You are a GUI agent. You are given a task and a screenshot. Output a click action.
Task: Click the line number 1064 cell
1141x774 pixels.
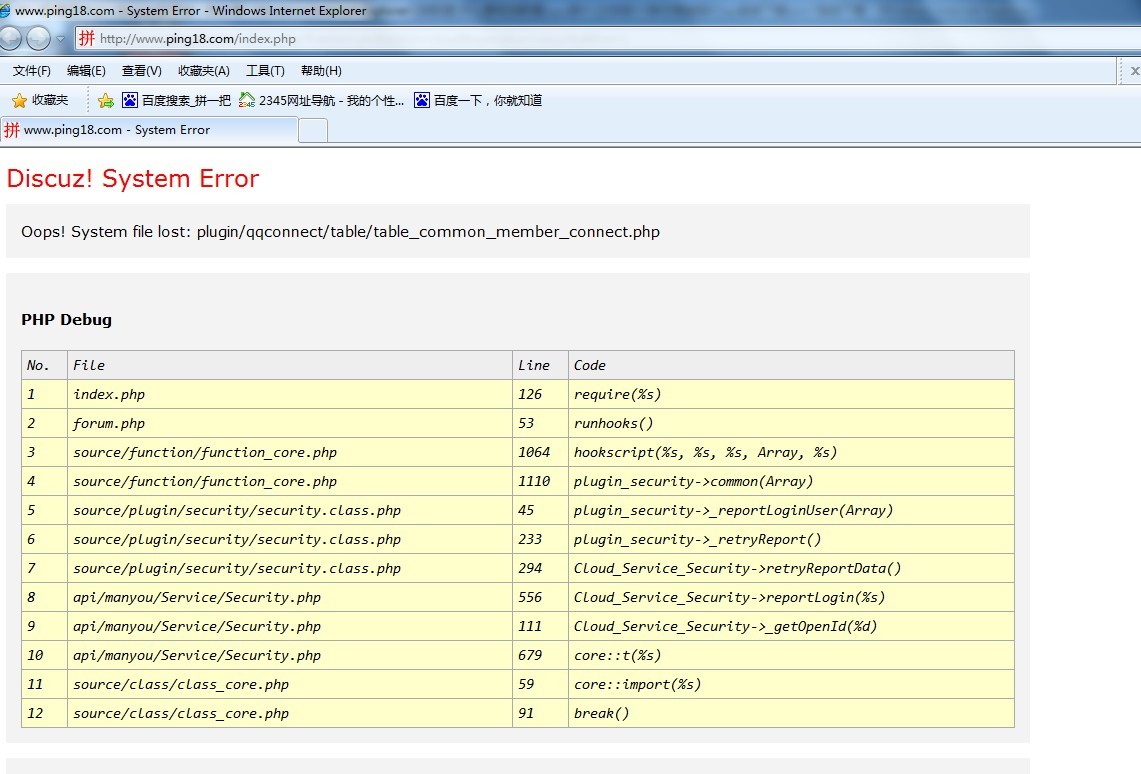[x=540, y=452]
